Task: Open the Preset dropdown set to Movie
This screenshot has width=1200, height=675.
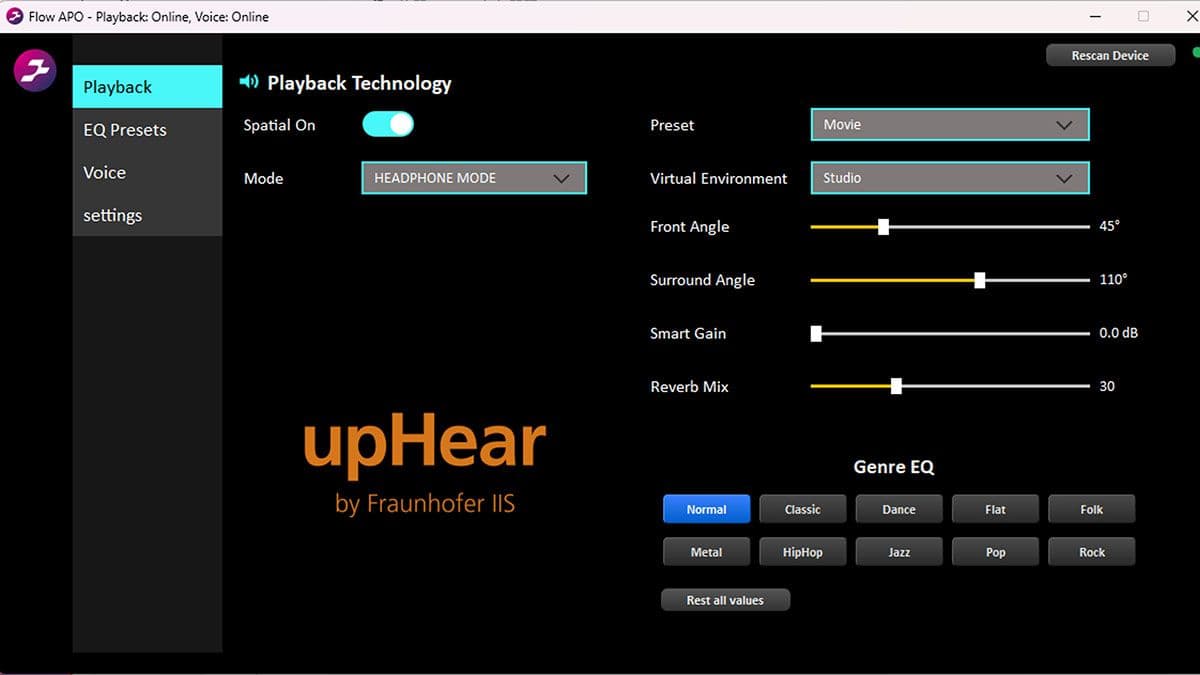Action: [x=948, y=124]
